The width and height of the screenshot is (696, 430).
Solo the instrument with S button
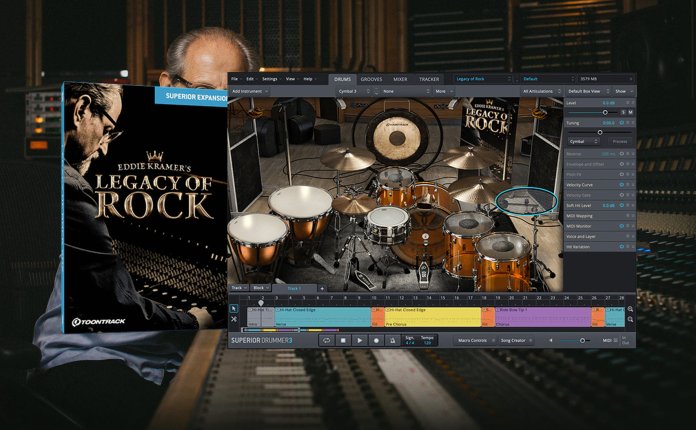pyautogui.click(x=623, y=113)
